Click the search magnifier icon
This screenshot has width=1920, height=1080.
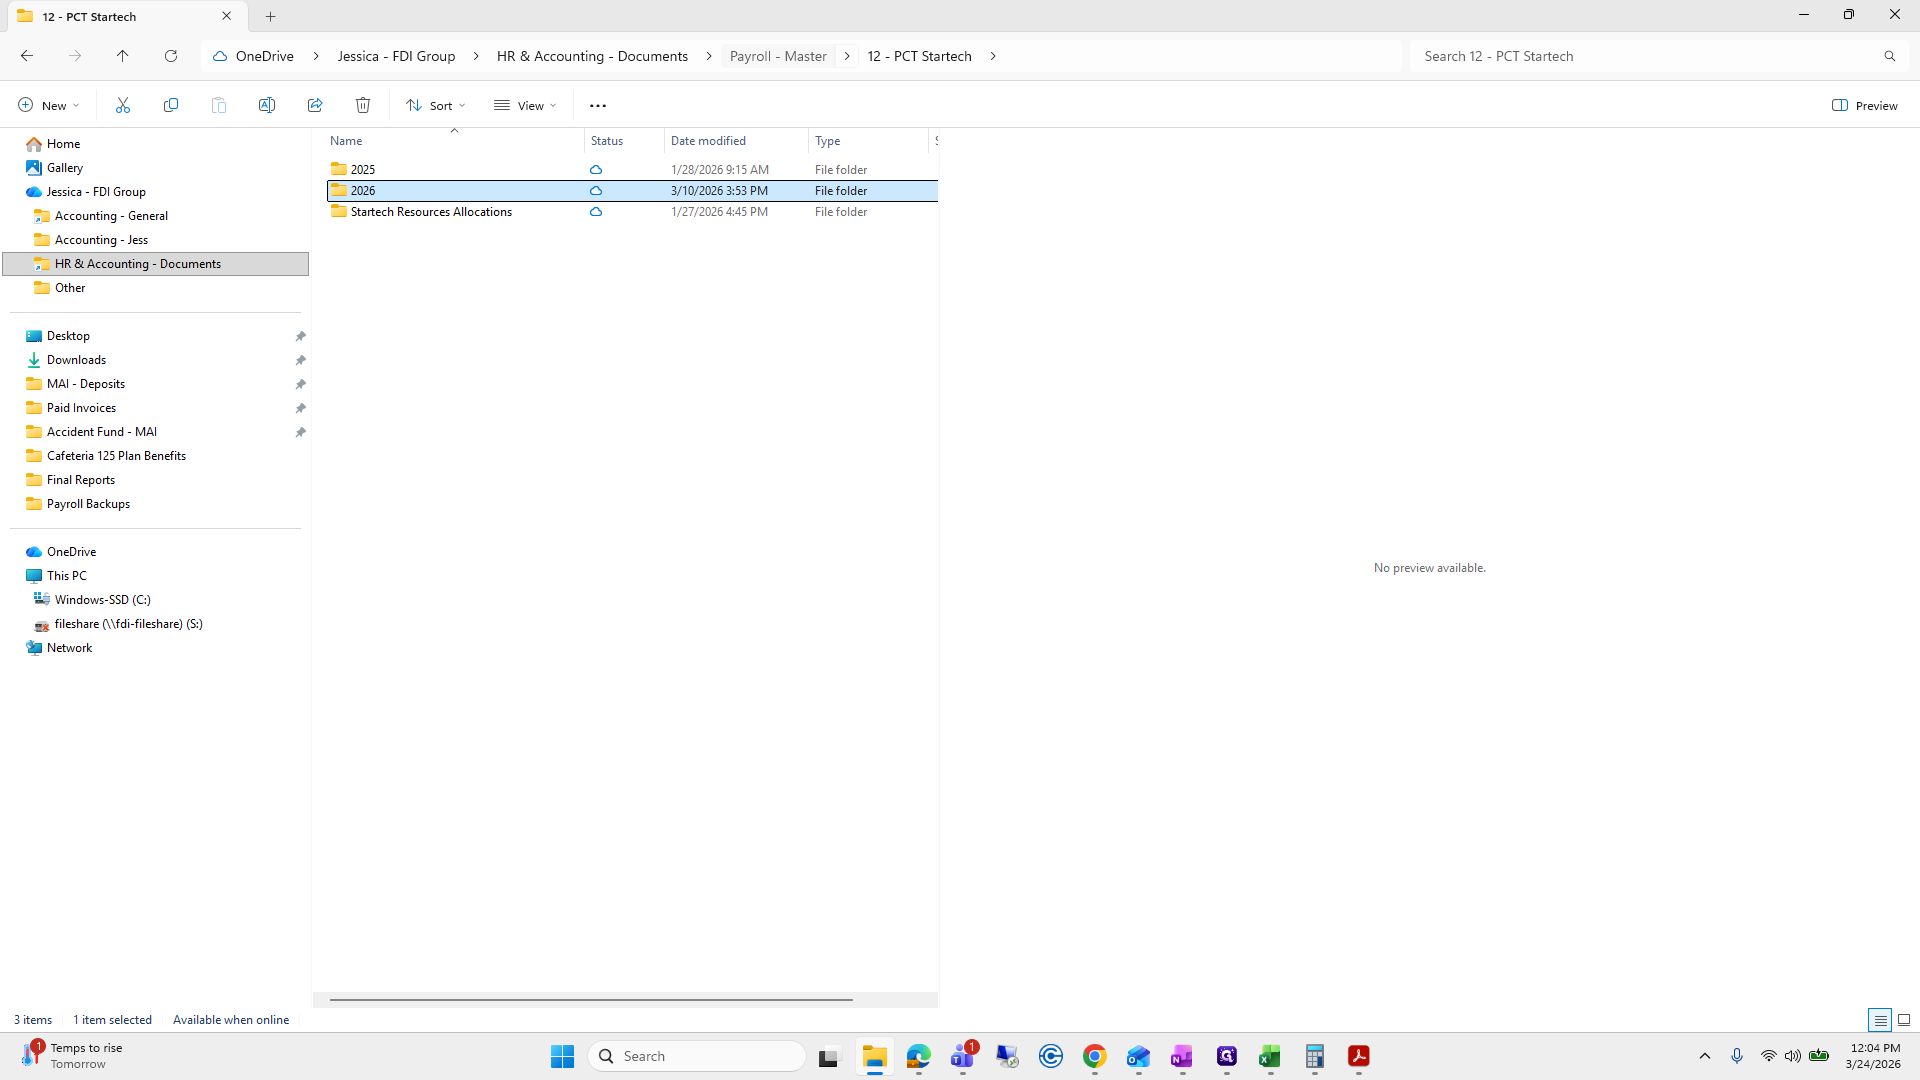(1890, 56)
